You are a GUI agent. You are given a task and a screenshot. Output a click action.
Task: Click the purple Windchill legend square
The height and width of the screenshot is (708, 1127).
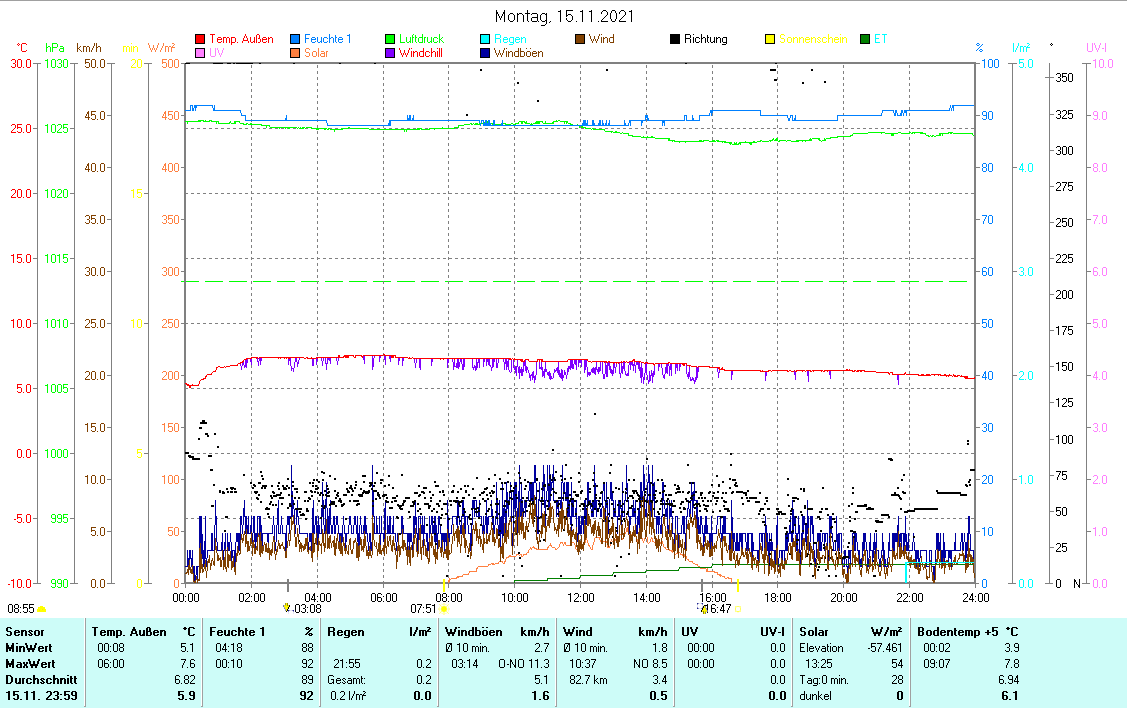[390, 53]
